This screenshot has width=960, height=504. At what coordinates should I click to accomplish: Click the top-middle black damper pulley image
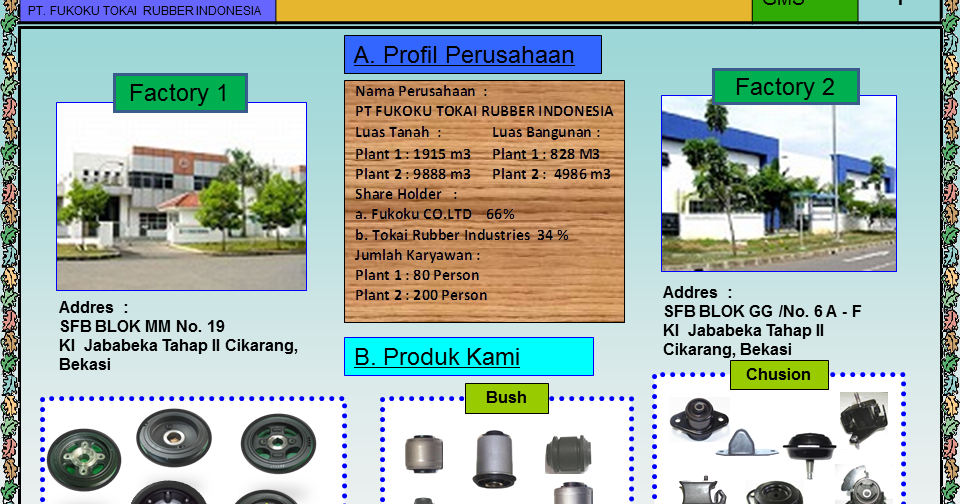click(174, 437)
